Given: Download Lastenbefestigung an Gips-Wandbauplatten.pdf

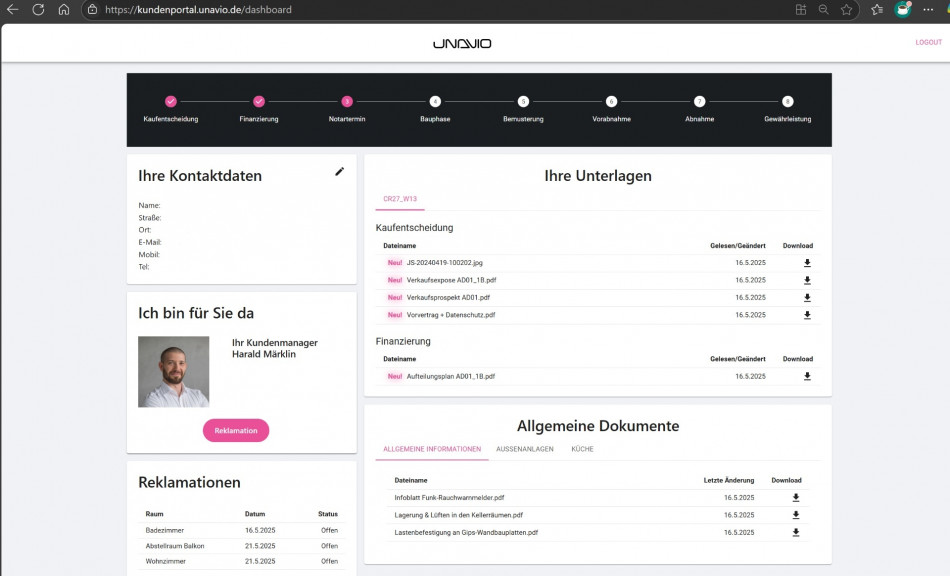Looking at the screenshot, I should [x=795, y=533].
